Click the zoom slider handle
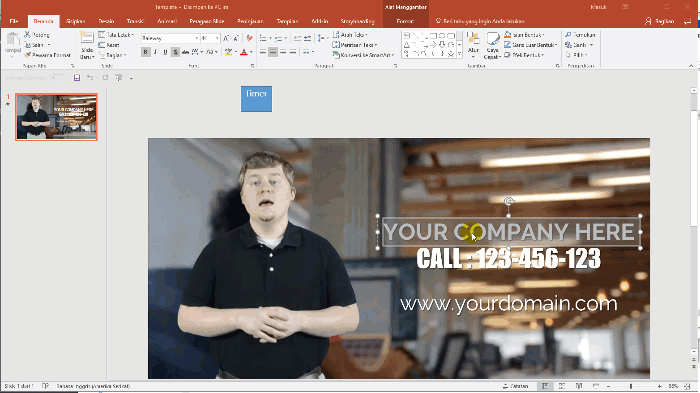This screenshot has width=700, height=393. tap(631, 386)
